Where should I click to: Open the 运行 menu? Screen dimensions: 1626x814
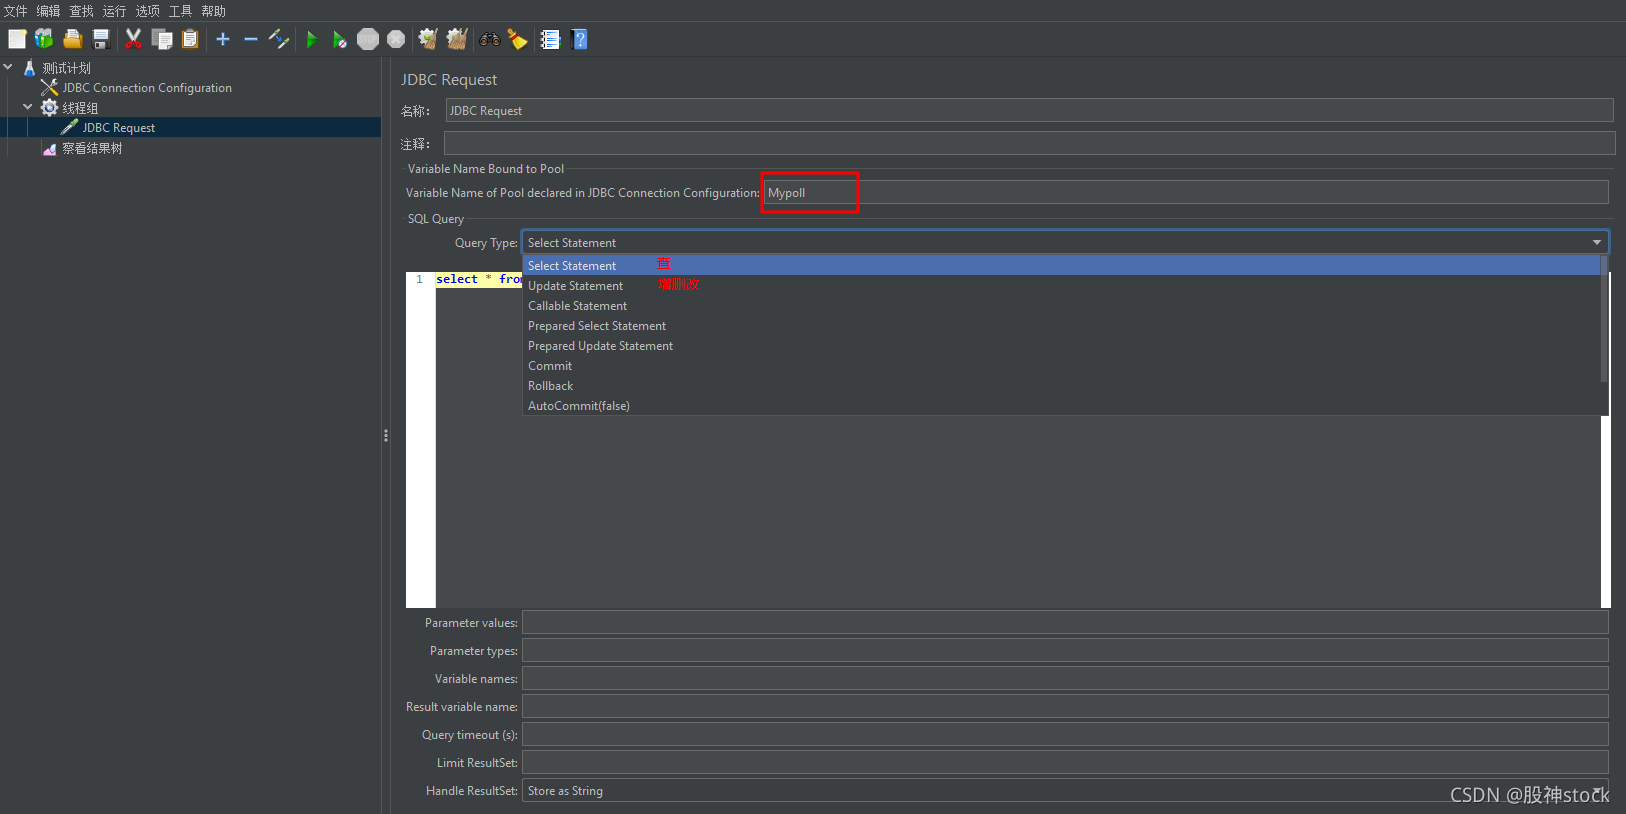115,11
